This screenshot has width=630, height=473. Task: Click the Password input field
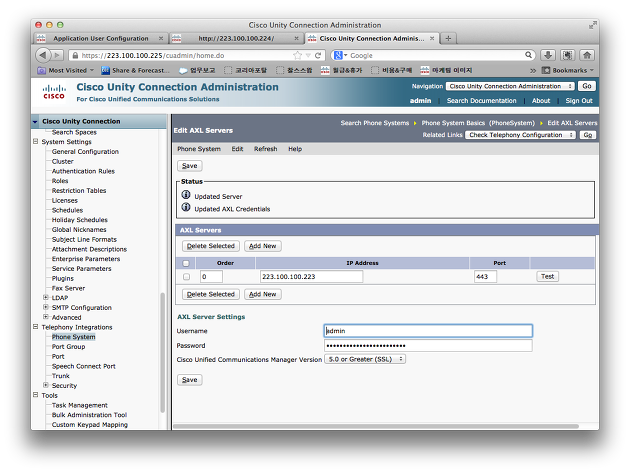click(428, 346)
